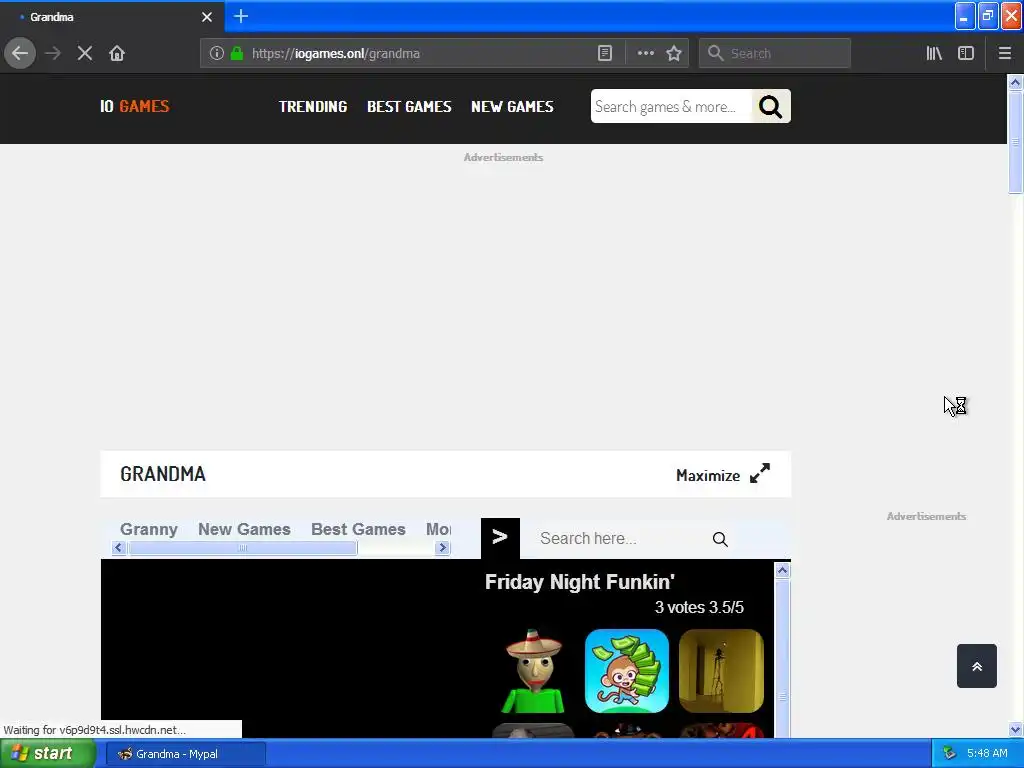Viewport: 1024px width, 768px height.
Task: Click the green padlock security icon
Action: (x=237, y=54)
